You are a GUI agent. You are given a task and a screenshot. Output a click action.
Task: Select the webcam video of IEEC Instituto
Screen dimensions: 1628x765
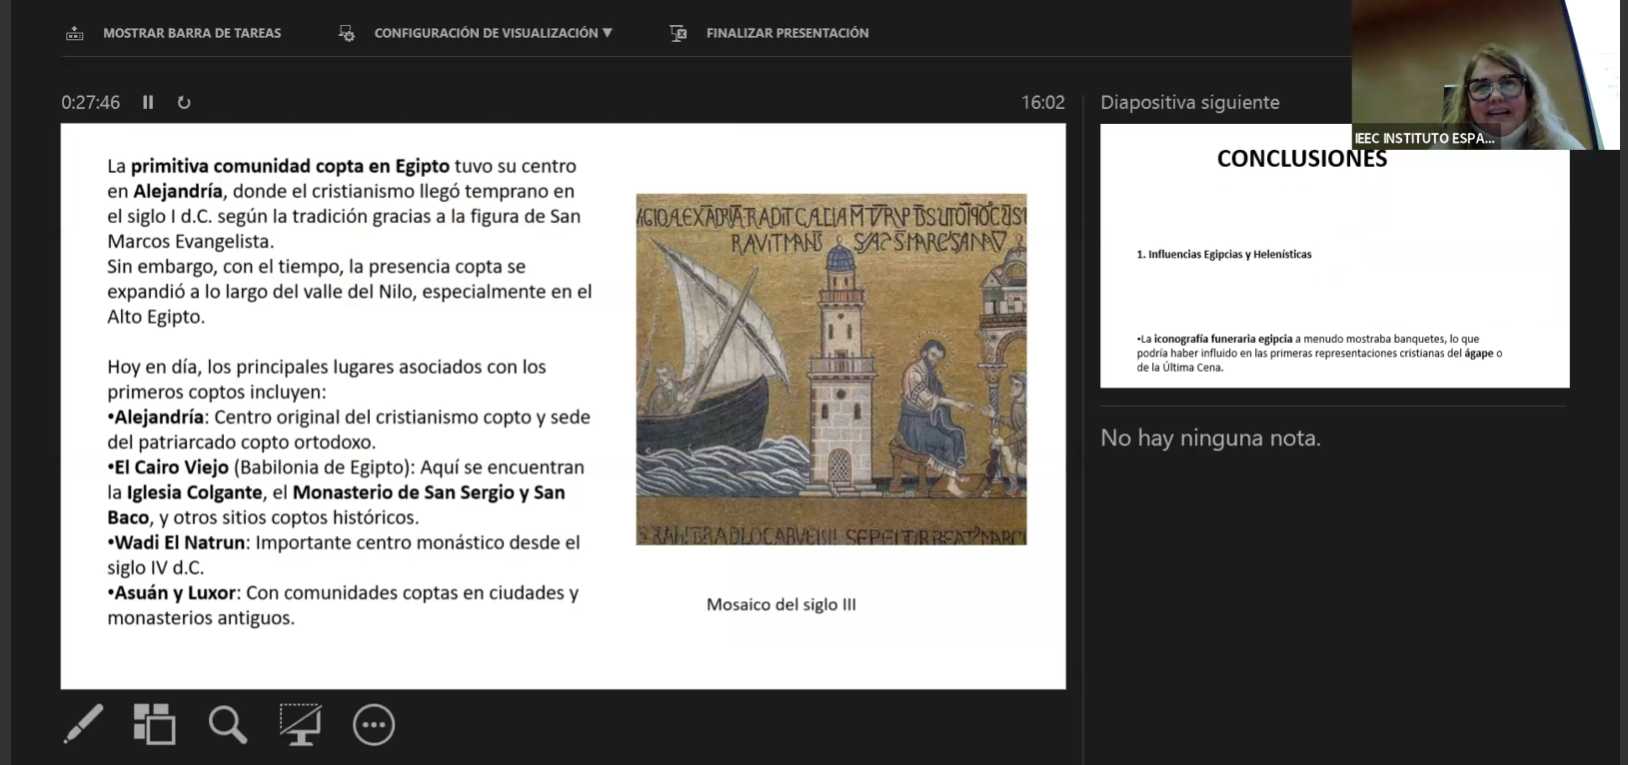(x=1485, y=75)
